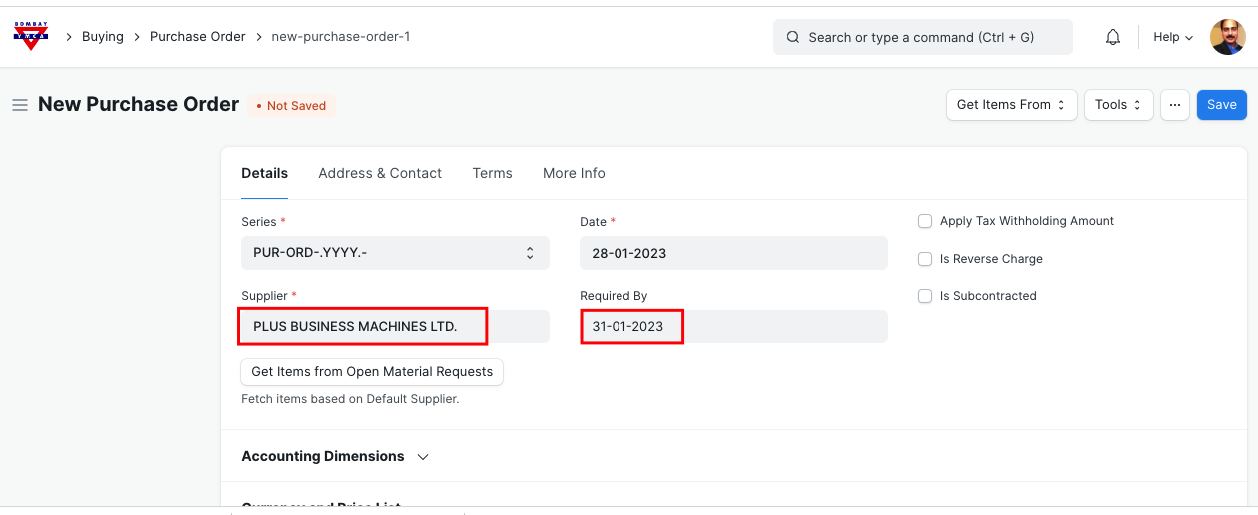Click the Required By date field

click(733, 327)
